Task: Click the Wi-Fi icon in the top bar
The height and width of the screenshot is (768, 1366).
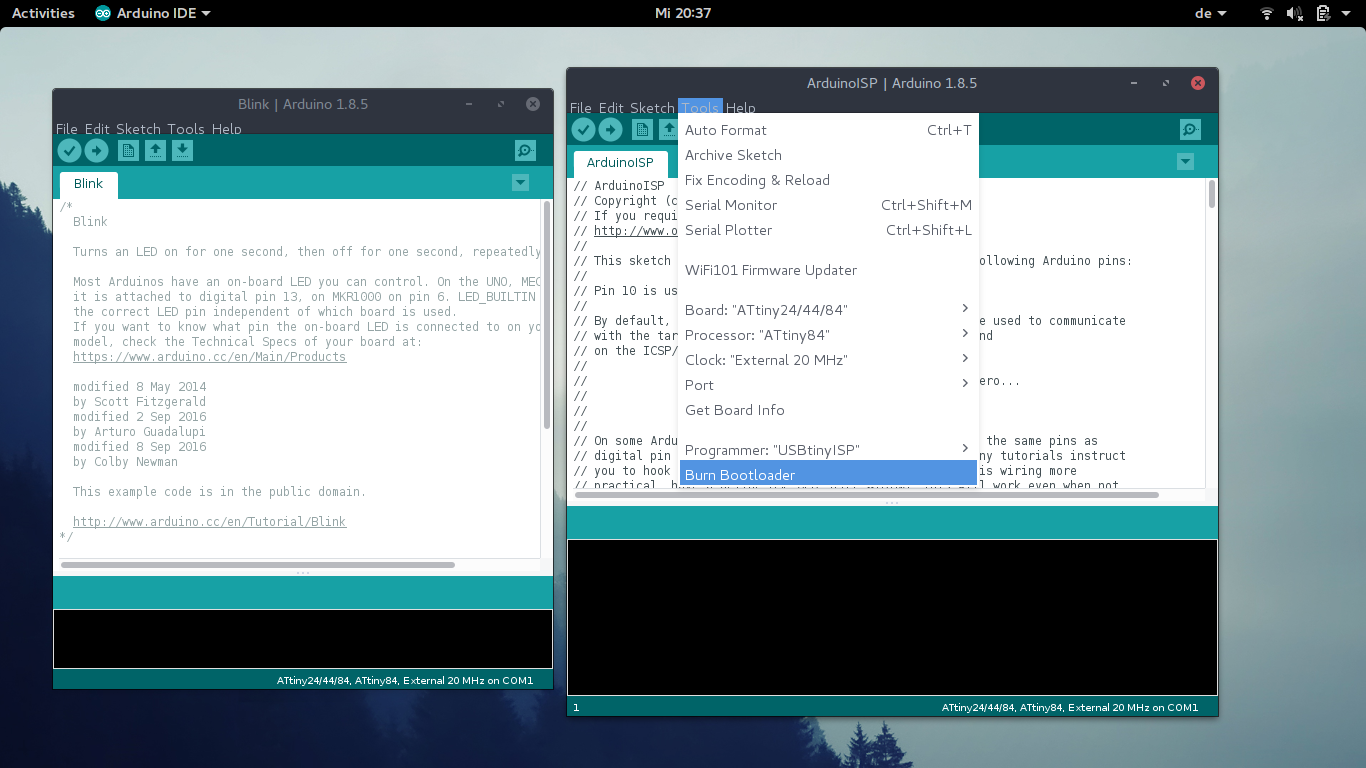Action: tap(1267, 13)
